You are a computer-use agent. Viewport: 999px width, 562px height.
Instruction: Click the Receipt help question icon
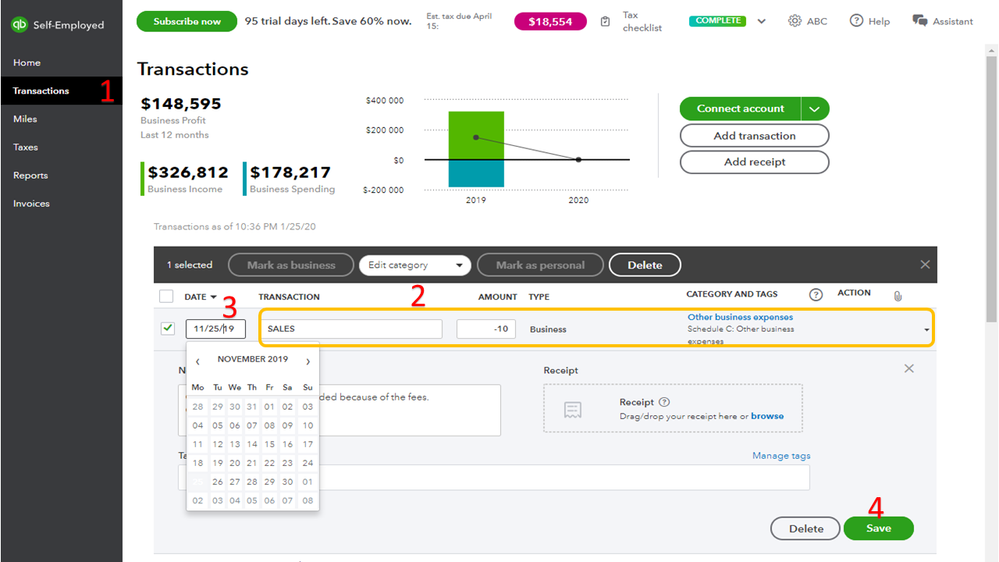(664, 402)
